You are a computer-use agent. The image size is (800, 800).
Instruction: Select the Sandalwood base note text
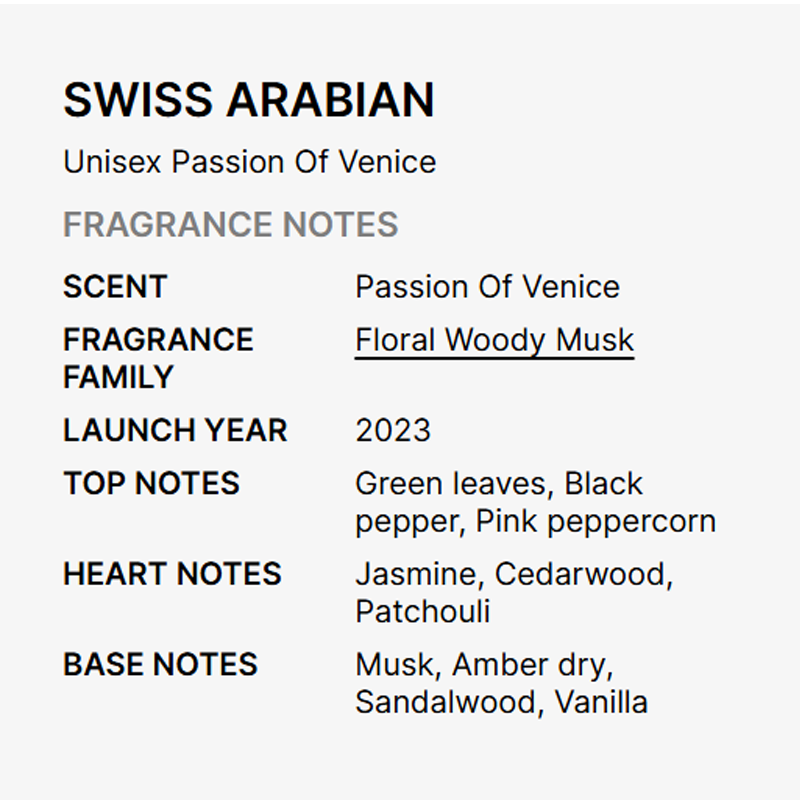point(445,702)
